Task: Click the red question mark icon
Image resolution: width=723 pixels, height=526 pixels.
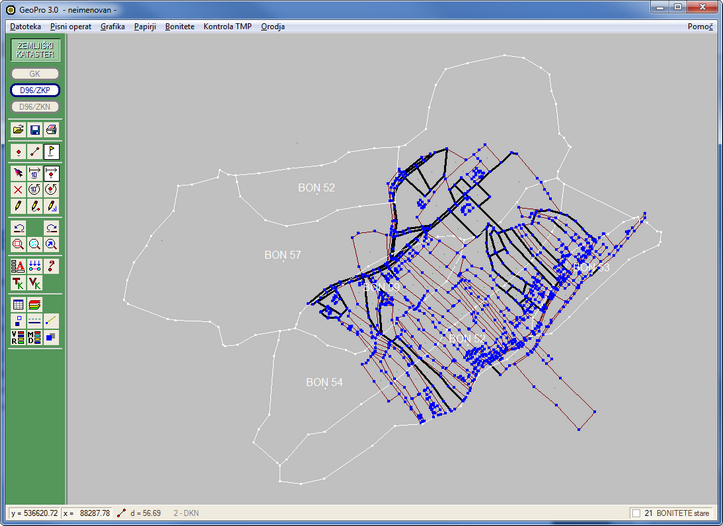Action: tap(51, 266)
